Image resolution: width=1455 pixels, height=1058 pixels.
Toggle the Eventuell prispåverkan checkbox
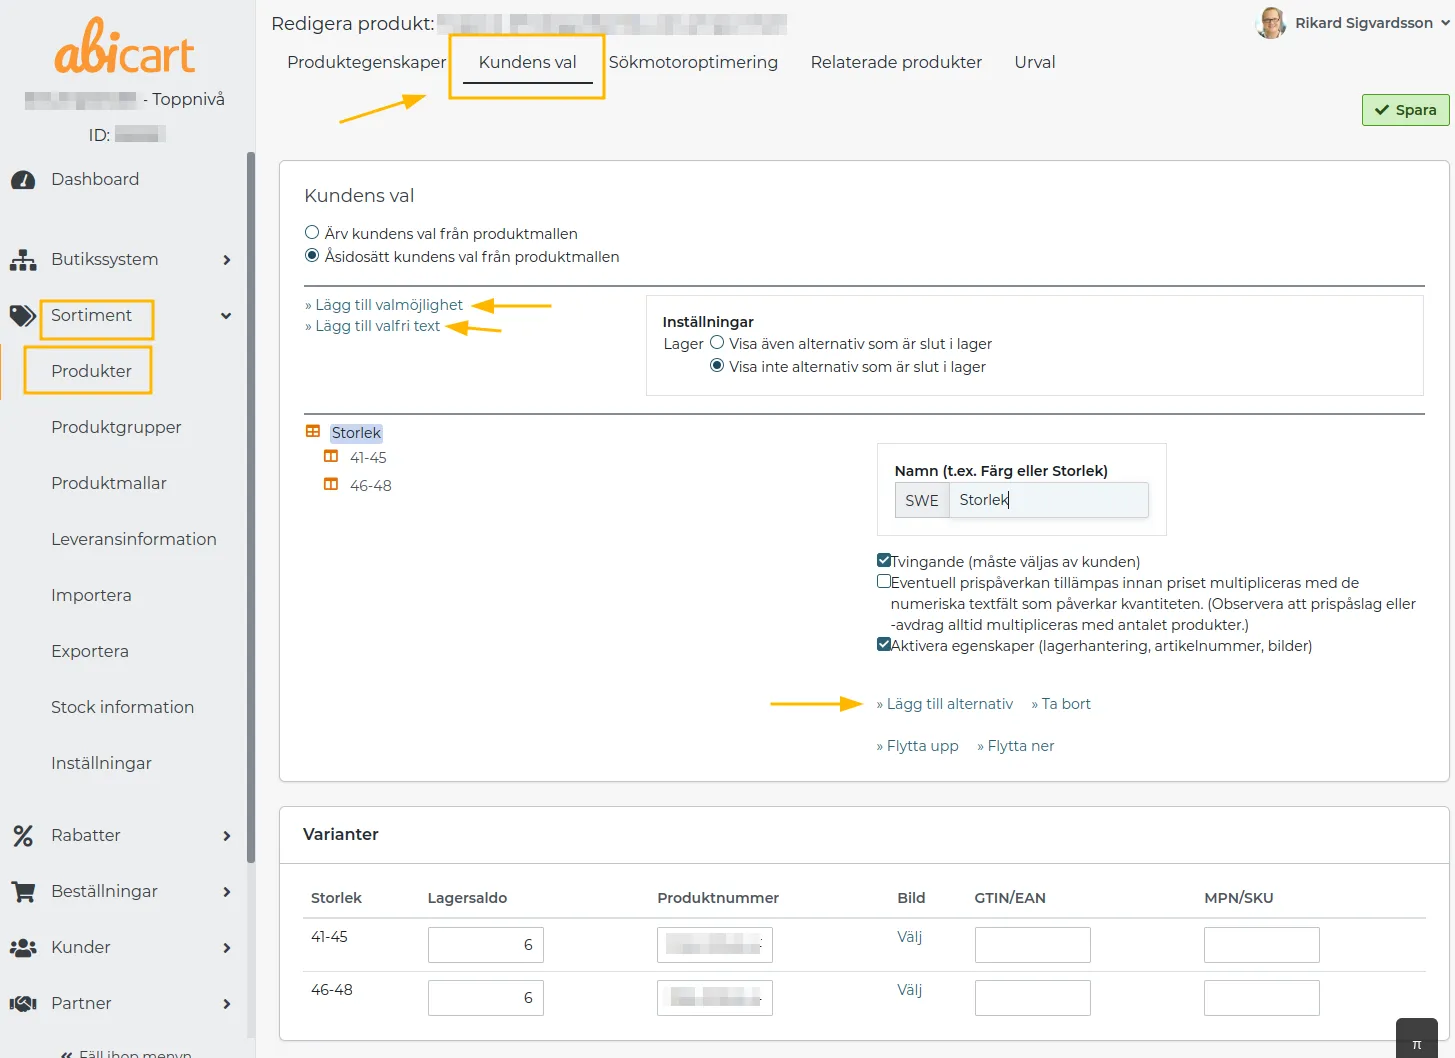pyautogui.click(x=884, y=582)
